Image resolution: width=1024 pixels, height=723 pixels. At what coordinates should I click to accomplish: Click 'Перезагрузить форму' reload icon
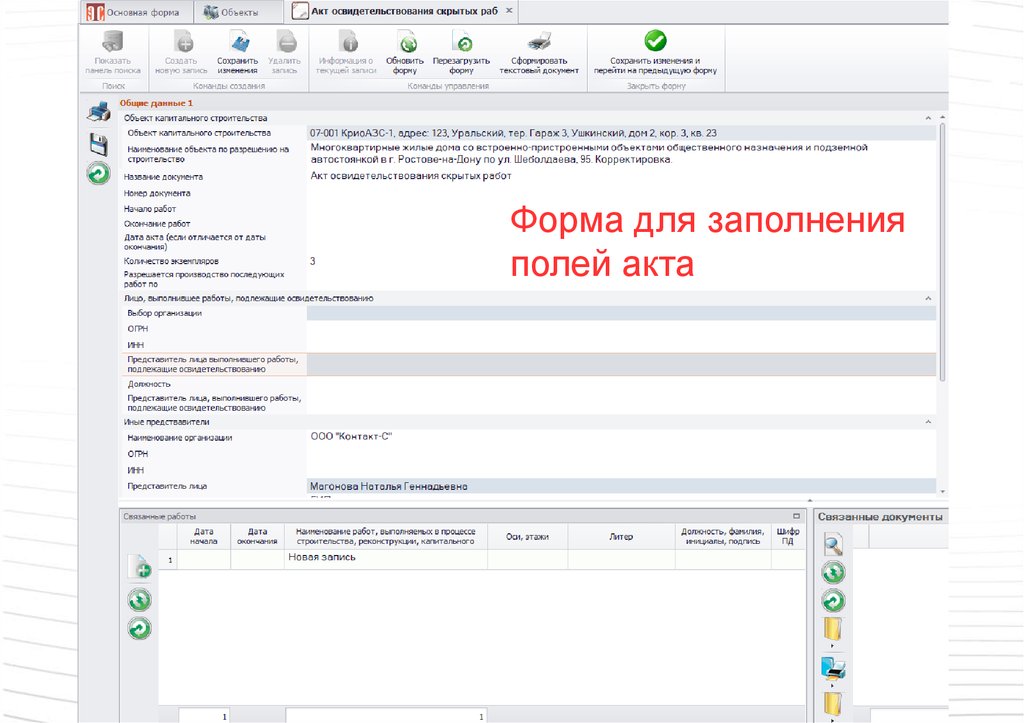461,43
